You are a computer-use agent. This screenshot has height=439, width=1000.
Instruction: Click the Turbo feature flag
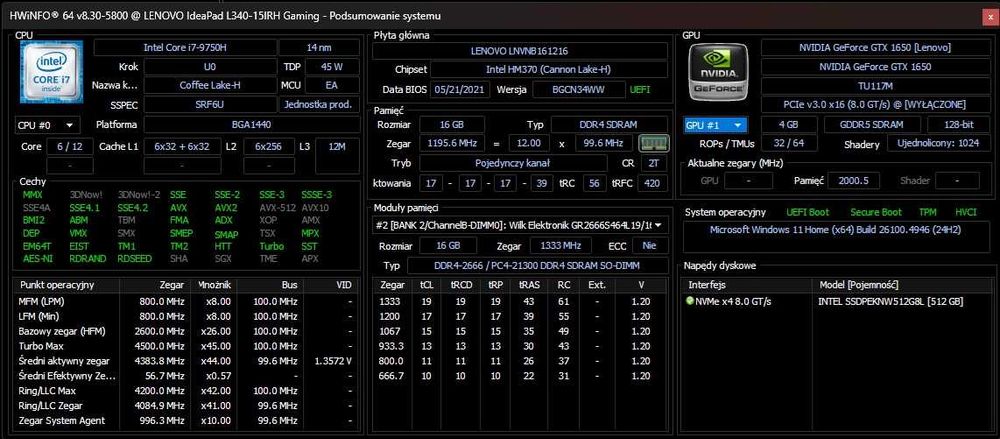point(271,246)
